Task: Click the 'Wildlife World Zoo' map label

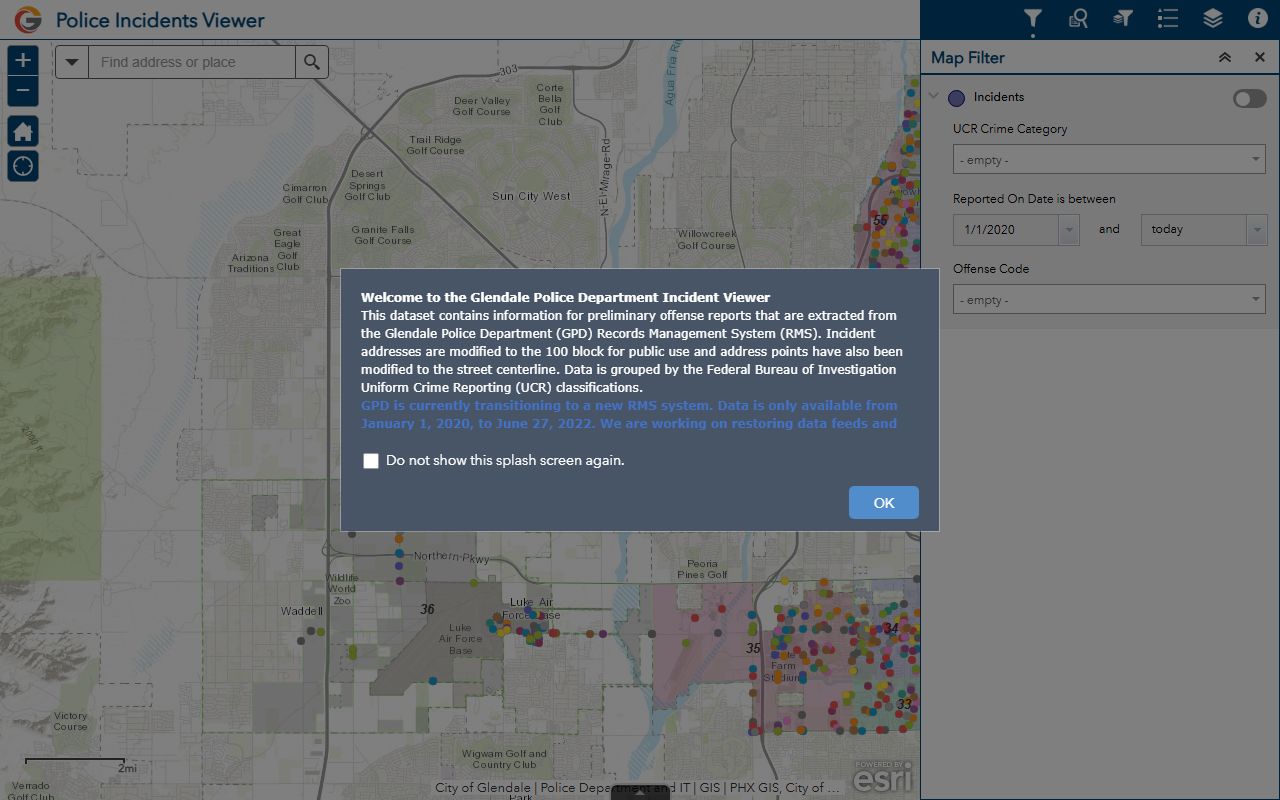Action: [342, 589]
